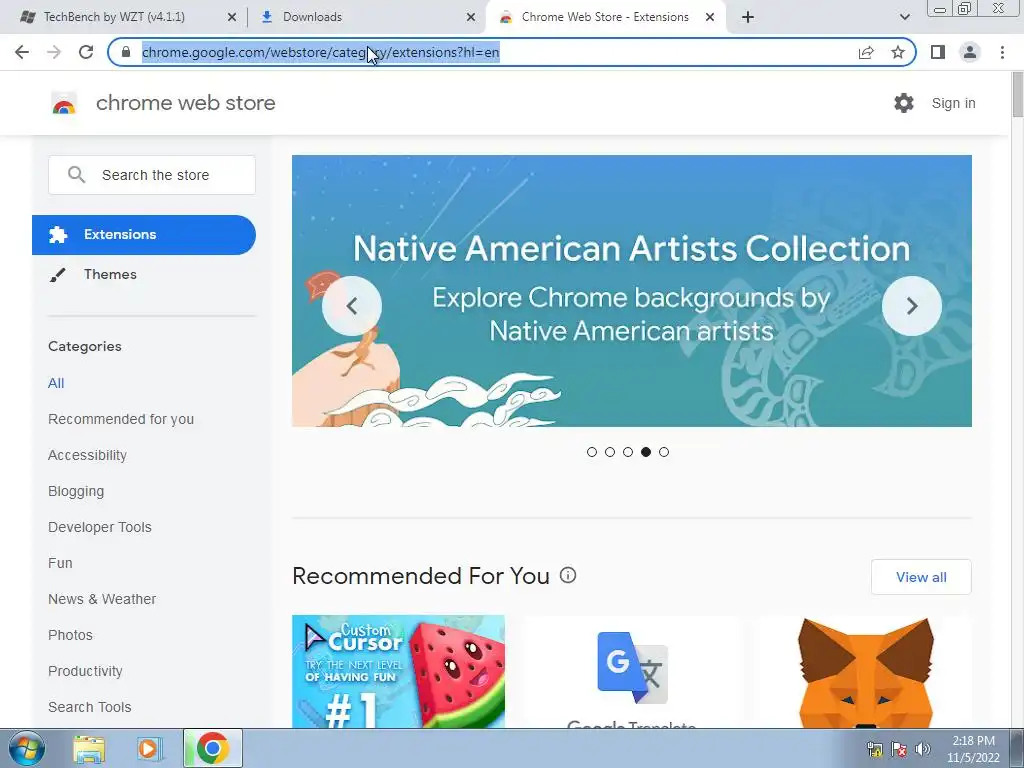Click the volume speaker tray icon

(x=923, y=749)
